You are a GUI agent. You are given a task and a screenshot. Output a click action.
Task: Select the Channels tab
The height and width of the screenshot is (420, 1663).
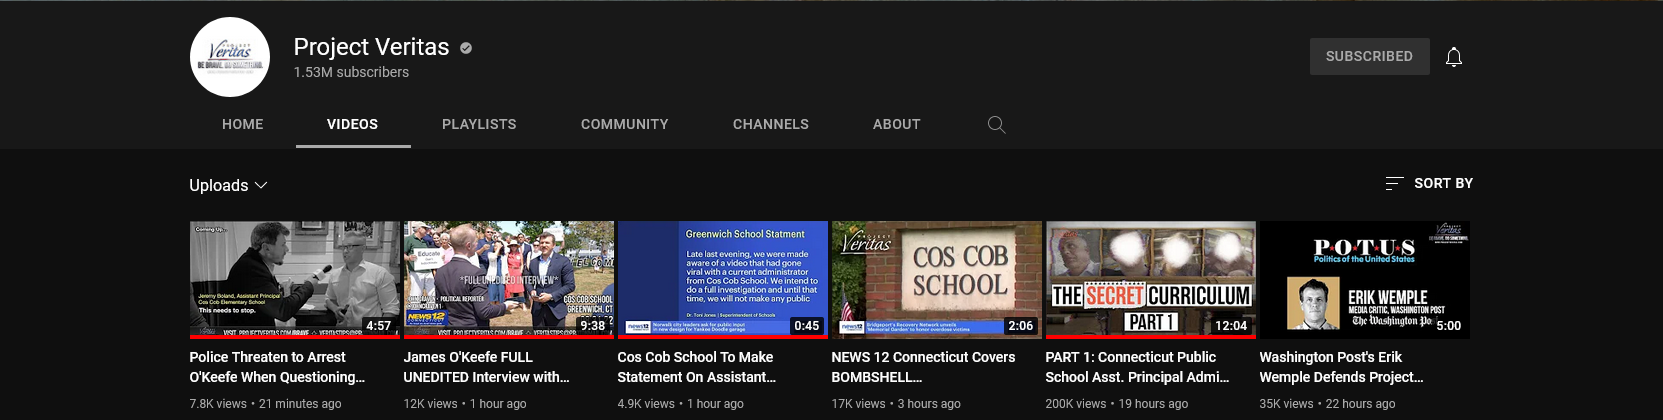pyautogui.click(x=770, y=125)
